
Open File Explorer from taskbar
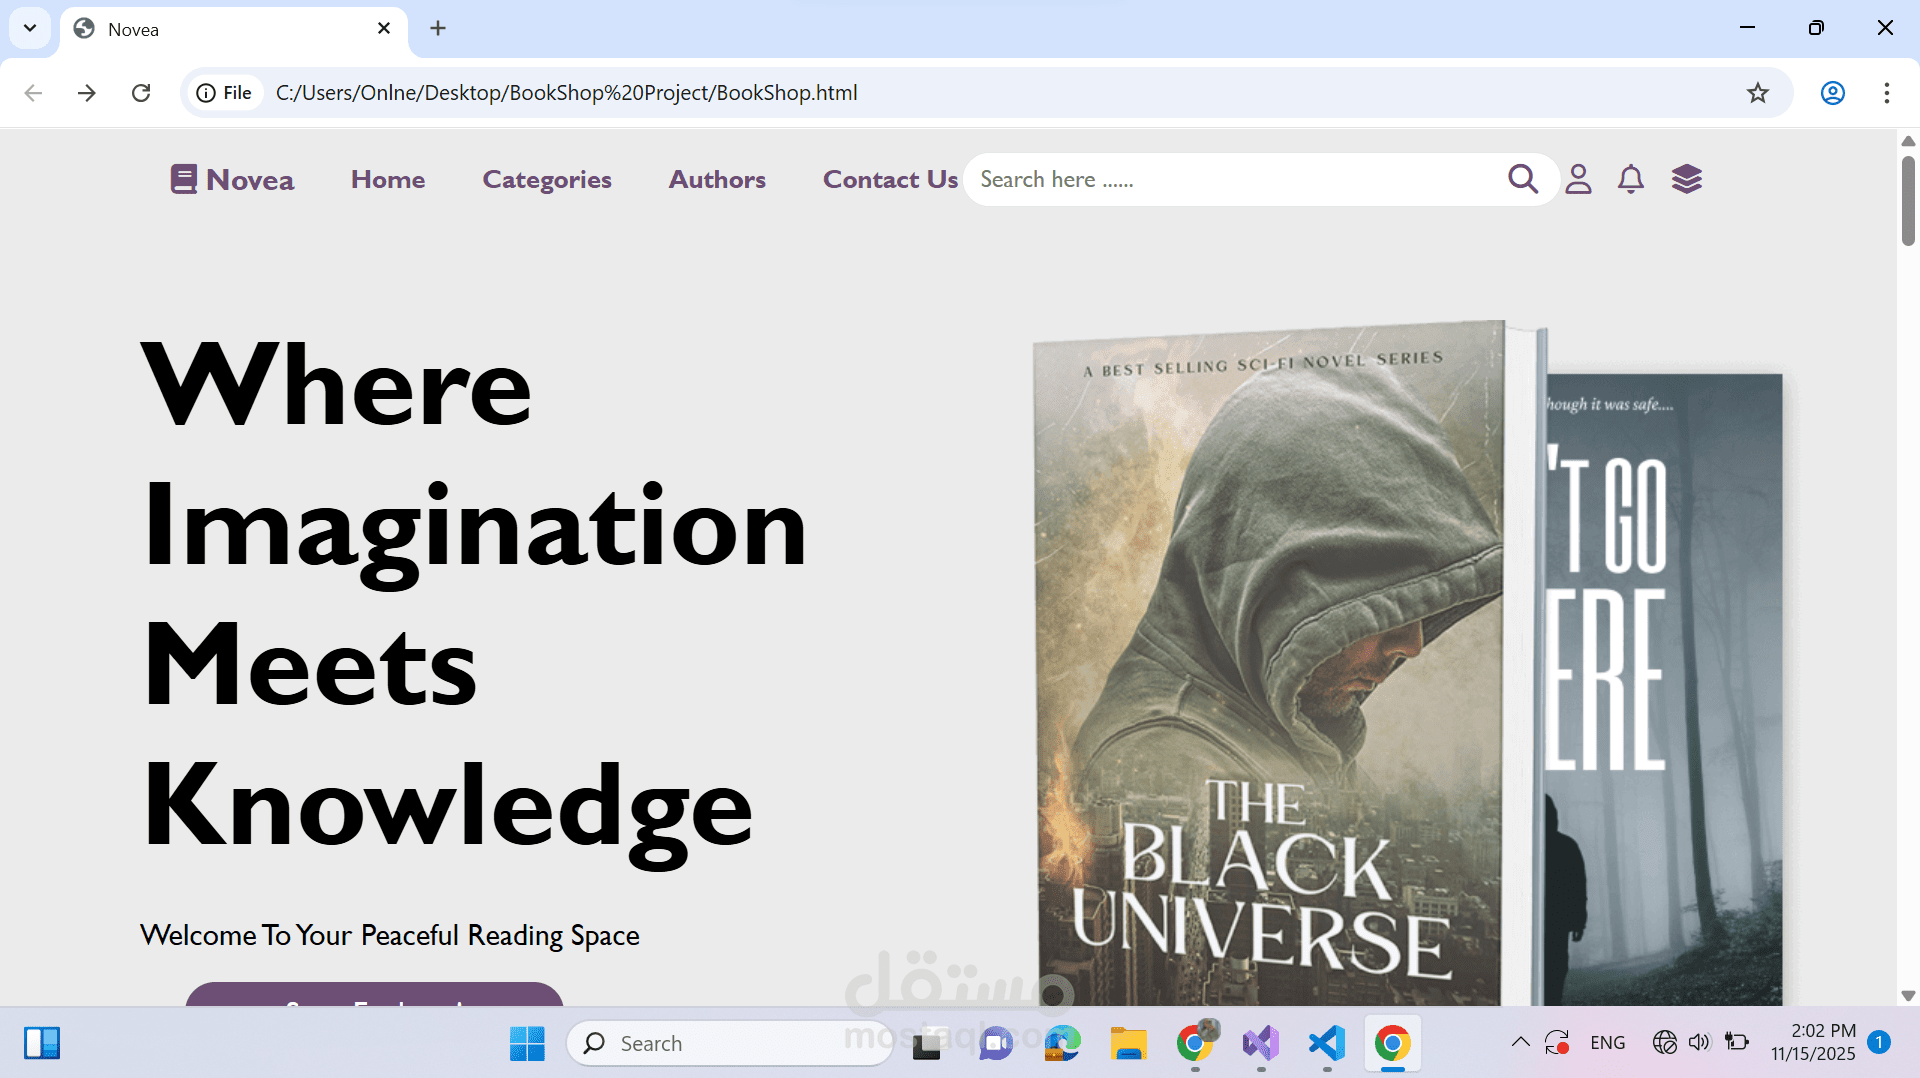point(1128,1043)
